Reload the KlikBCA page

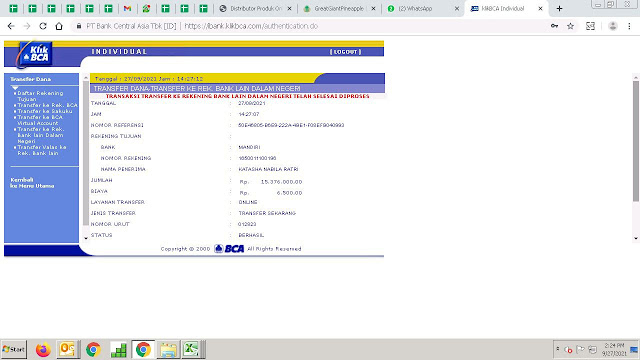tap(43, 26)
